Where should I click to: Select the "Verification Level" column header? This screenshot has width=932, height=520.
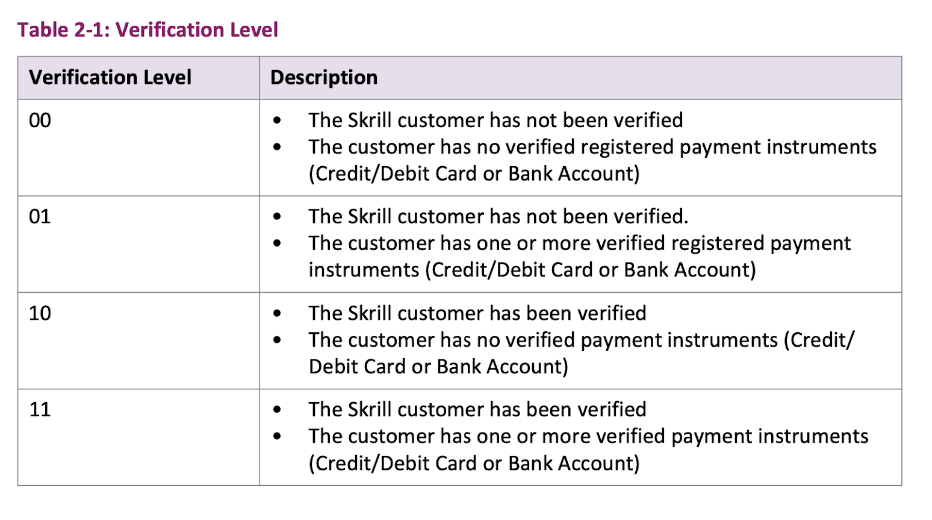pos(110,78)
